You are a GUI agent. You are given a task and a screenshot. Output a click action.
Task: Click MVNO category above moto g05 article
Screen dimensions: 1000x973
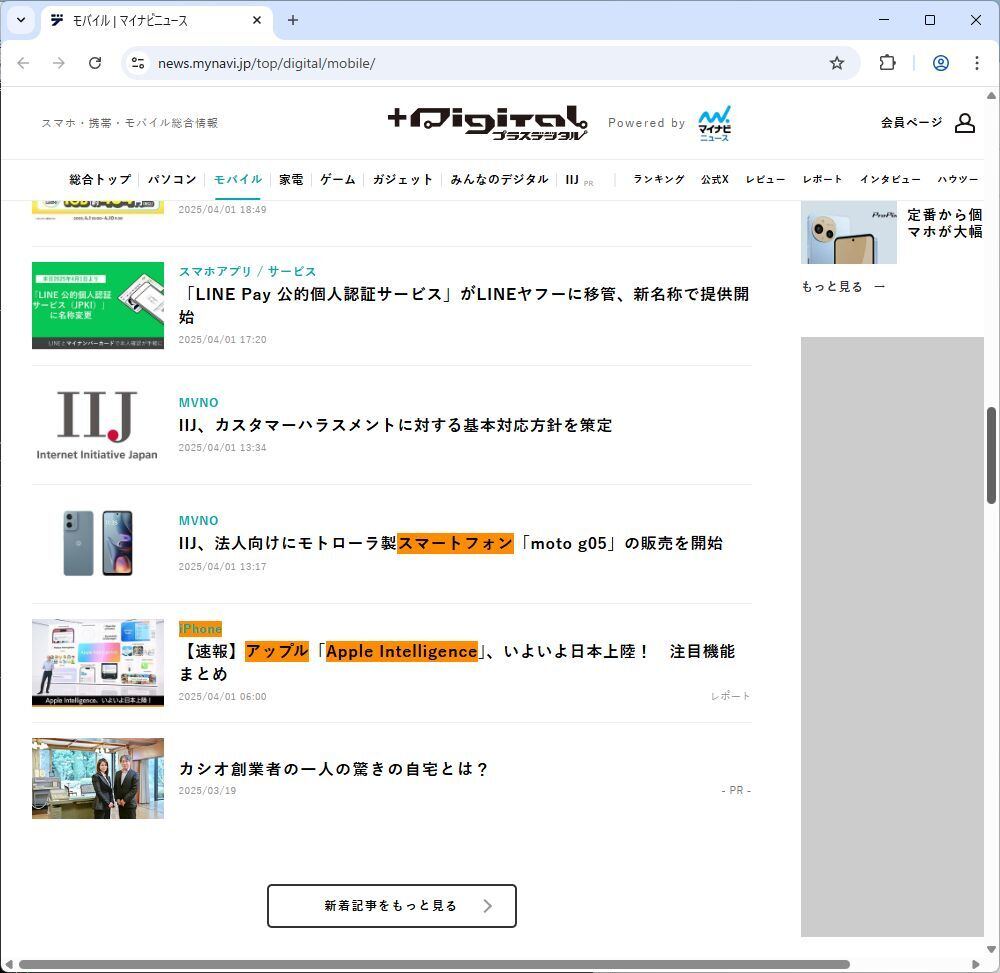coord(198,521)
